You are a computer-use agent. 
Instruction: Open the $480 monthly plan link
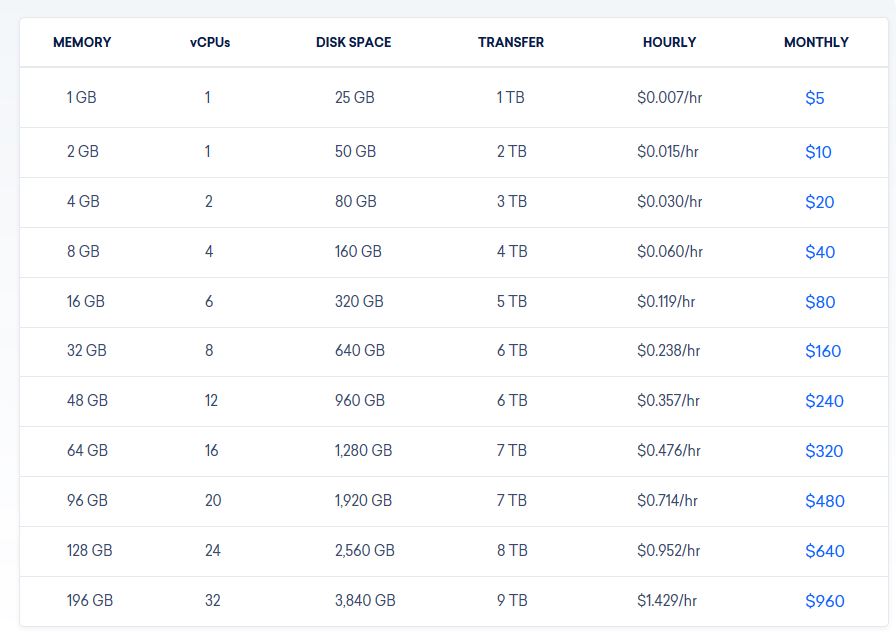[x=825, y=501]
